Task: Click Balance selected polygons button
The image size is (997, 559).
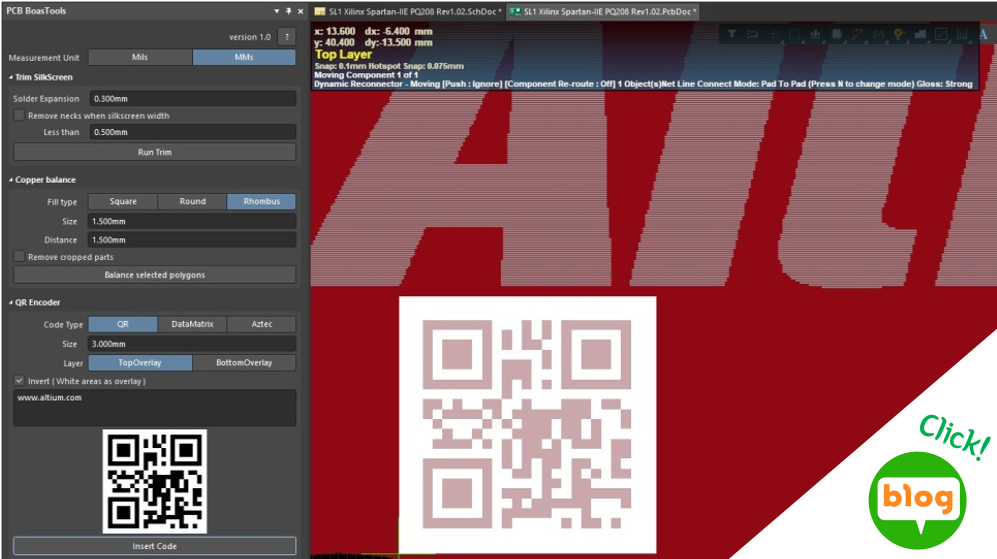Action: 155,275
